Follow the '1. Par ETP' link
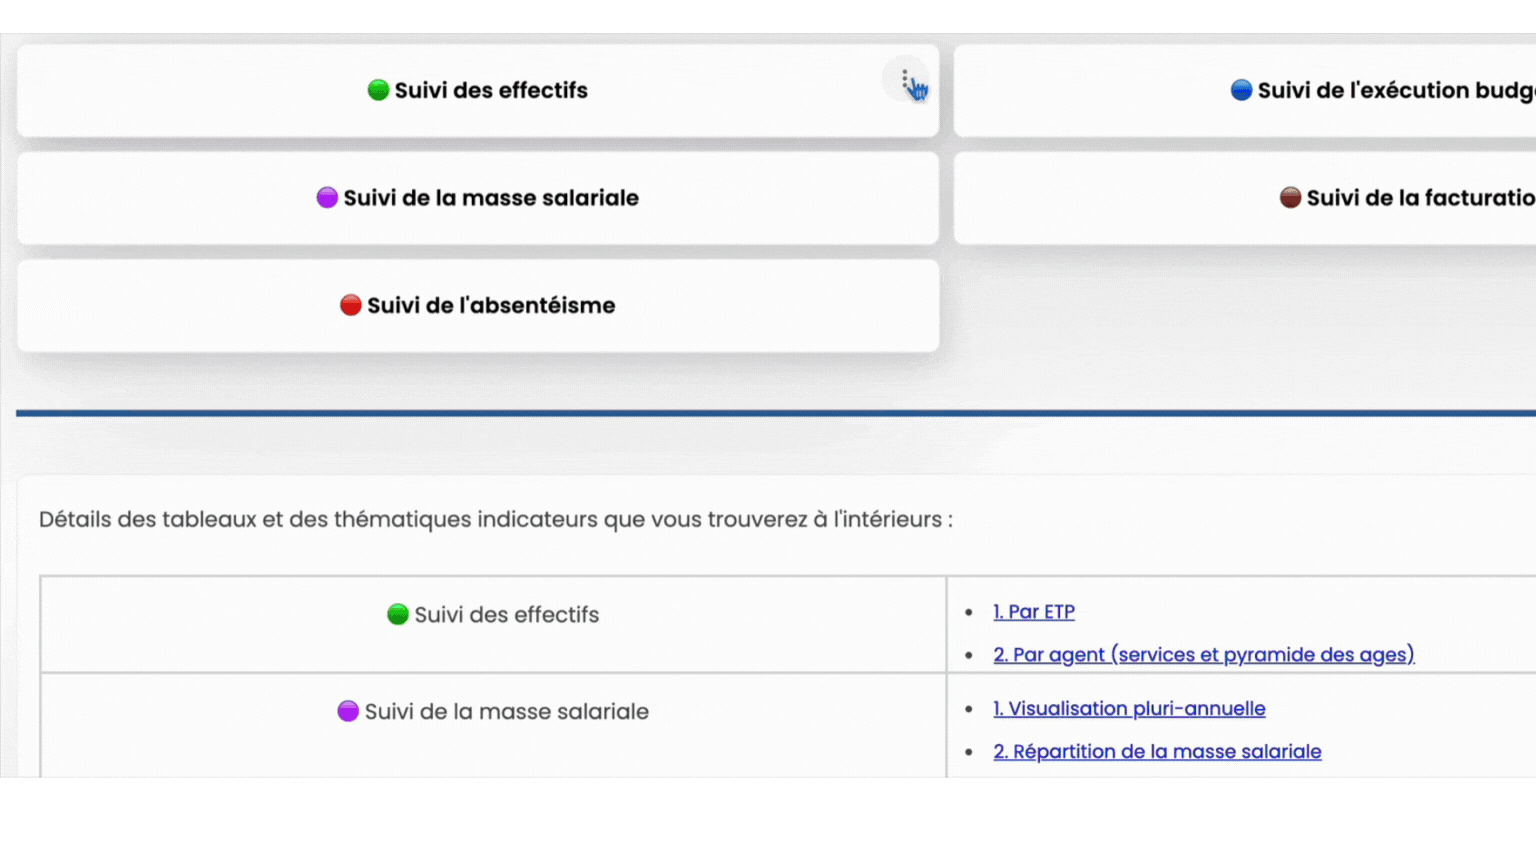Screen dimensions: 1536x864 click(1034, 611)
